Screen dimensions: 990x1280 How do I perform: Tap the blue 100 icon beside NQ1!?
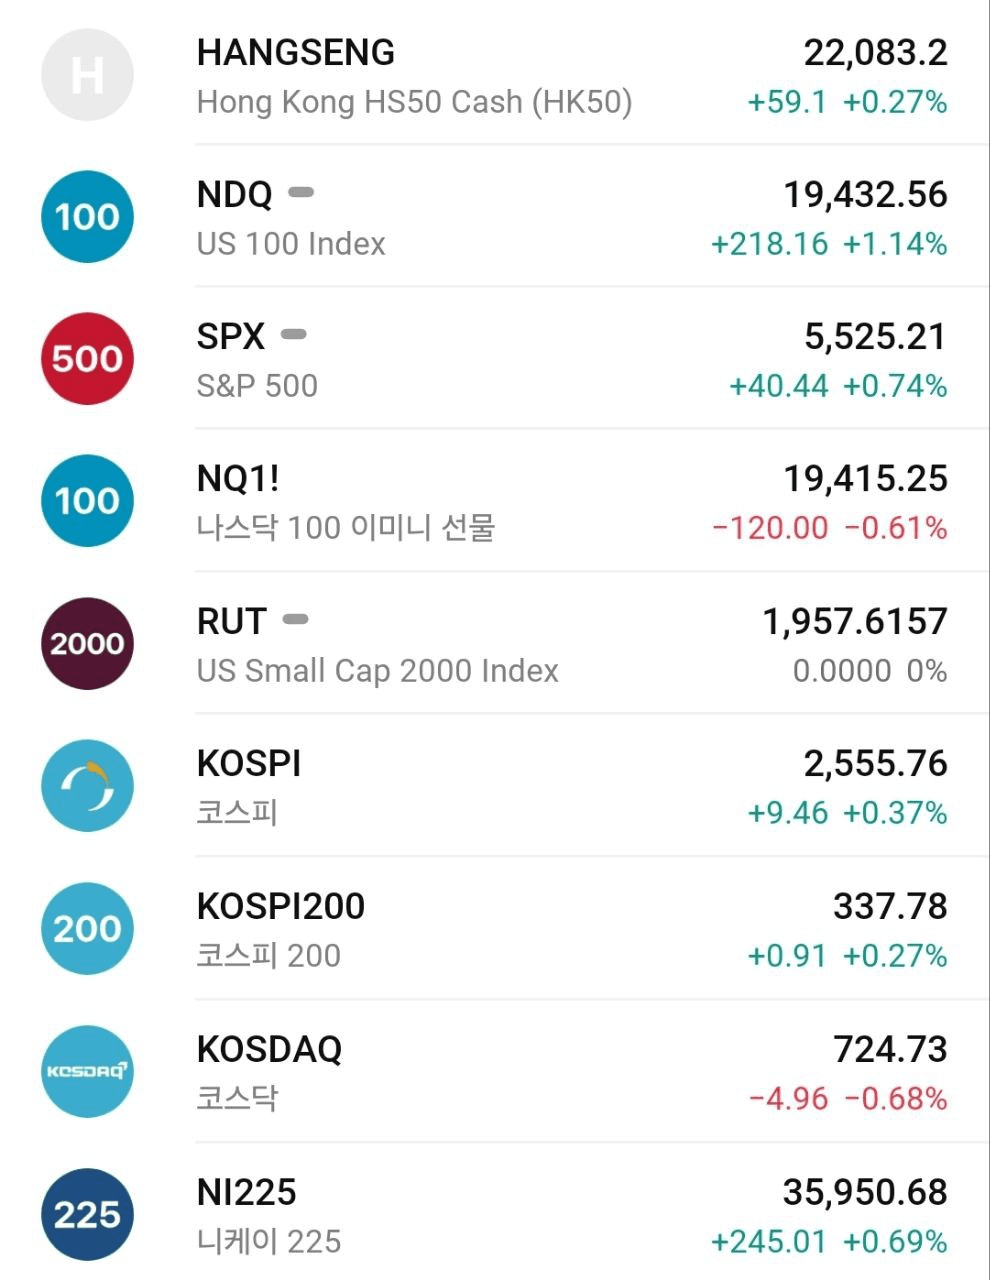pyautogui.click(x=87, y=501)
